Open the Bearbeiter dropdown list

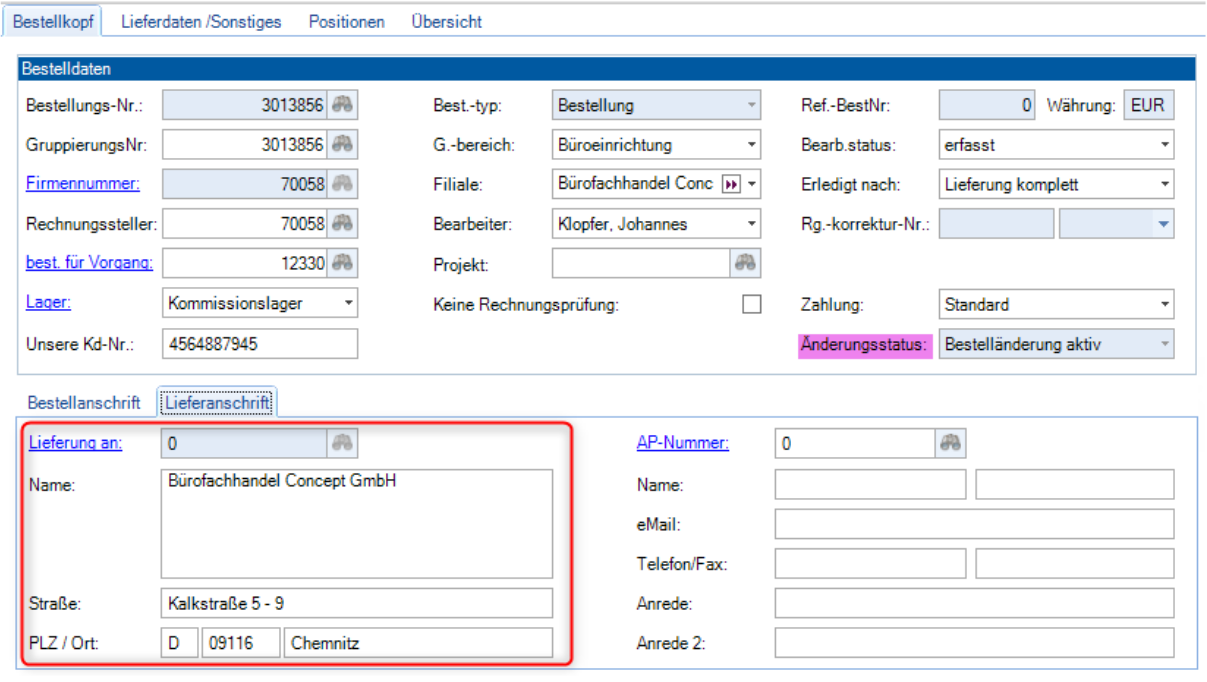(x=751, y=224)
